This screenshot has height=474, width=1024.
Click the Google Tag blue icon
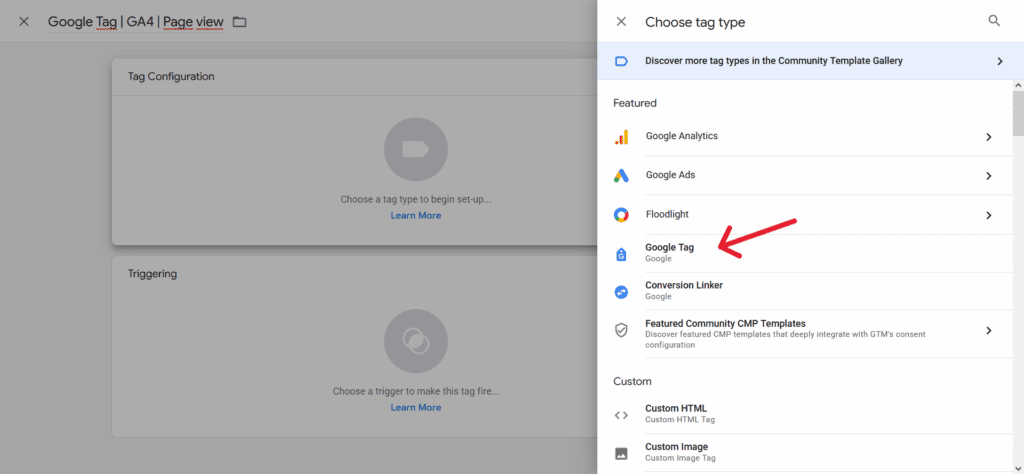(x=621, y=255)
